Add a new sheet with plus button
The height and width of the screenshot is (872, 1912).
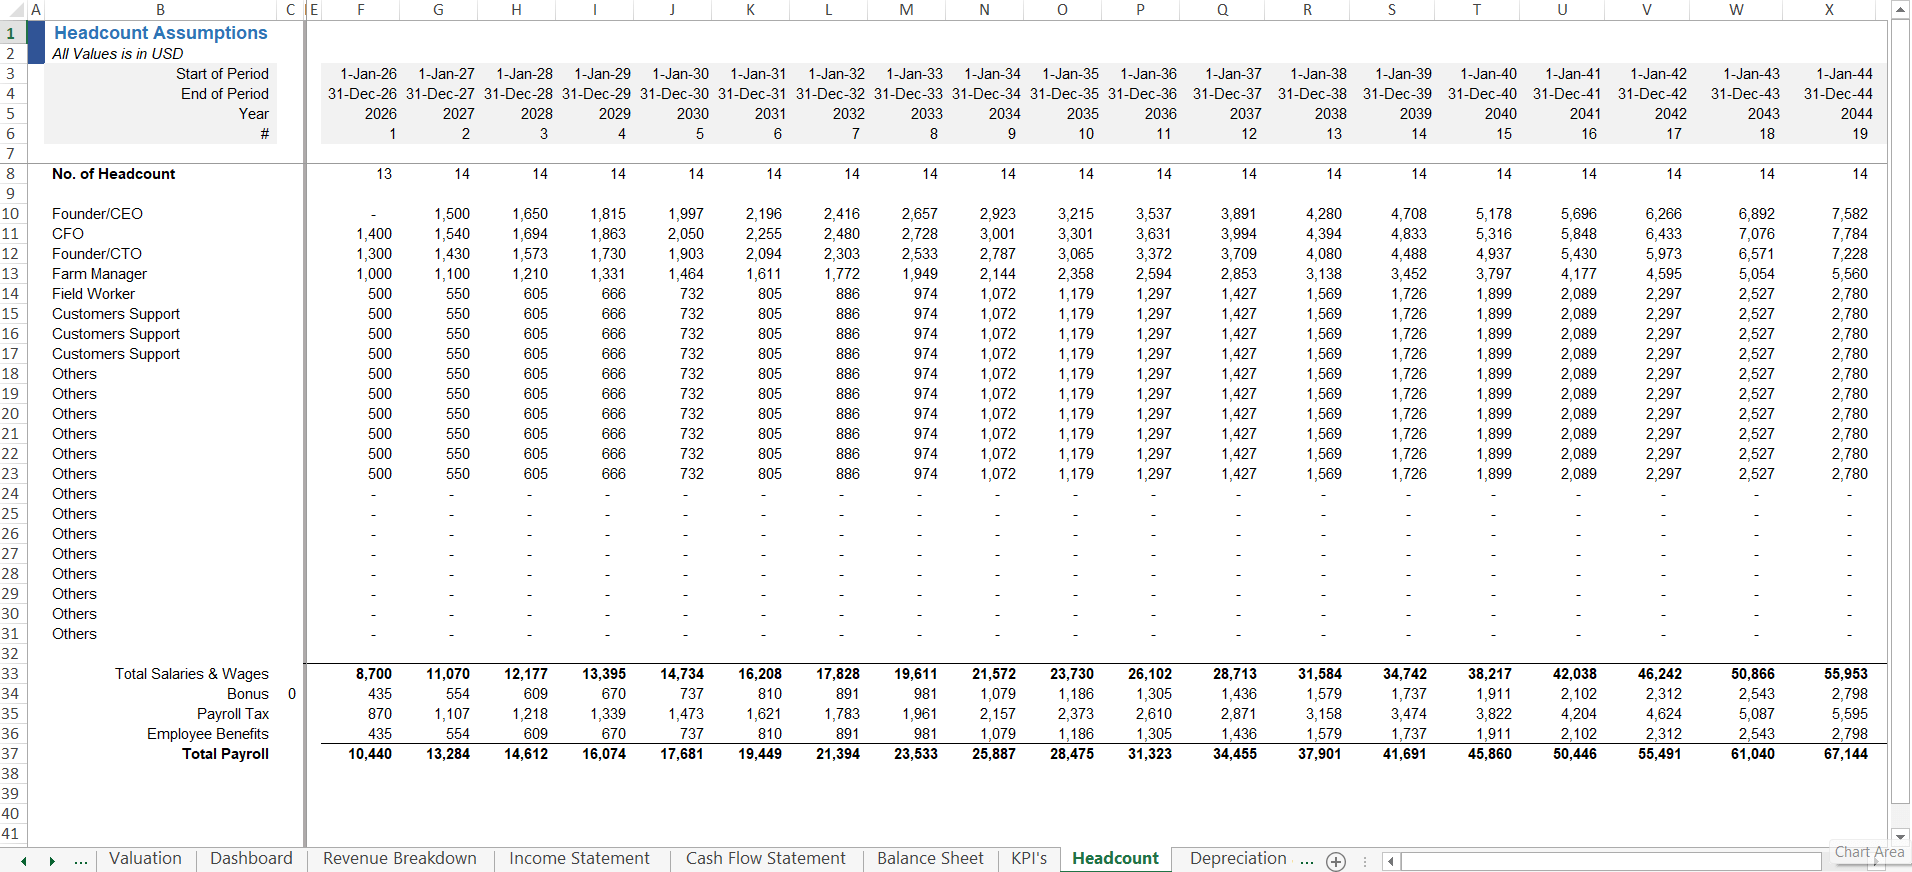(1336, 861)
